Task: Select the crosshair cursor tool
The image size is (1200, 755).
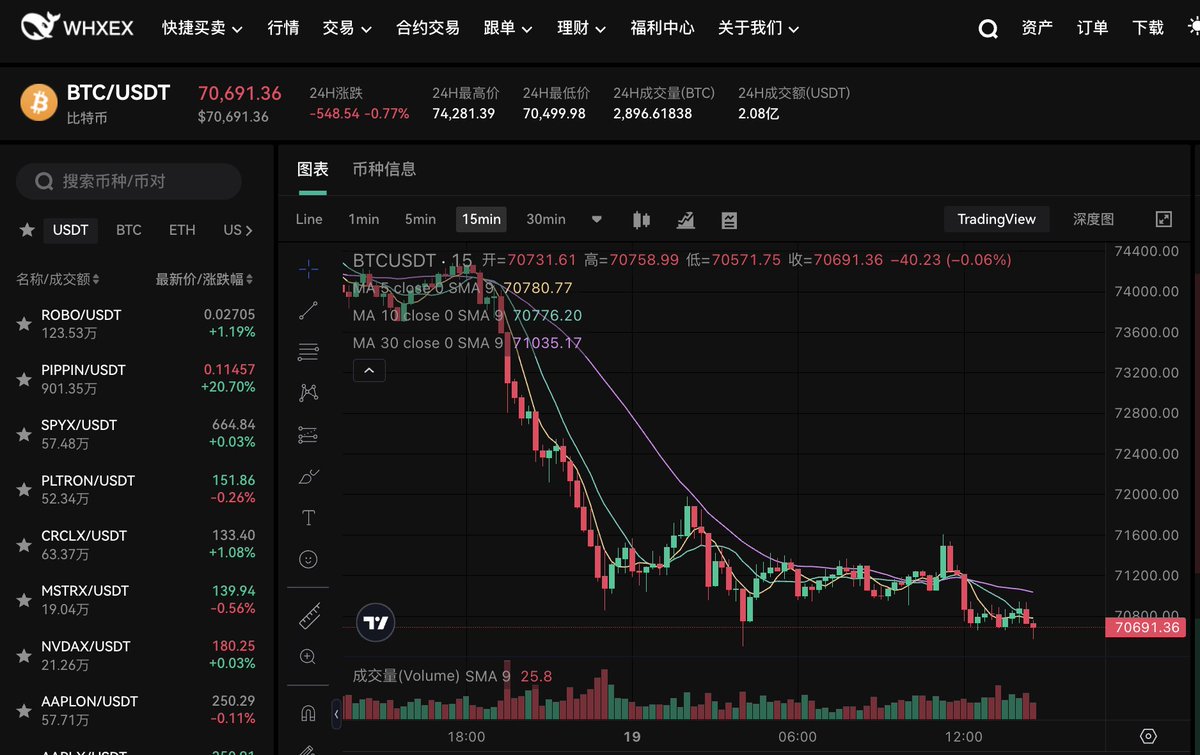Action: point(308,268)
